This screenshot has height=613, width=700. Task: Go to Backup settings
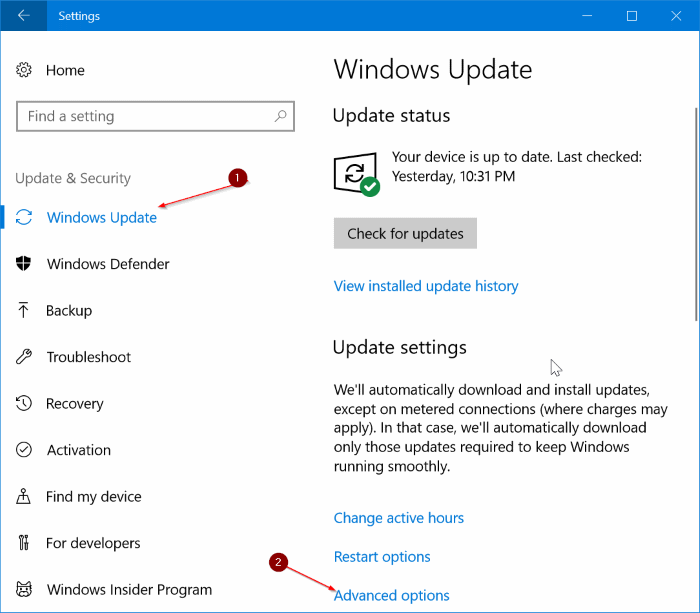[x=69, y=310]
